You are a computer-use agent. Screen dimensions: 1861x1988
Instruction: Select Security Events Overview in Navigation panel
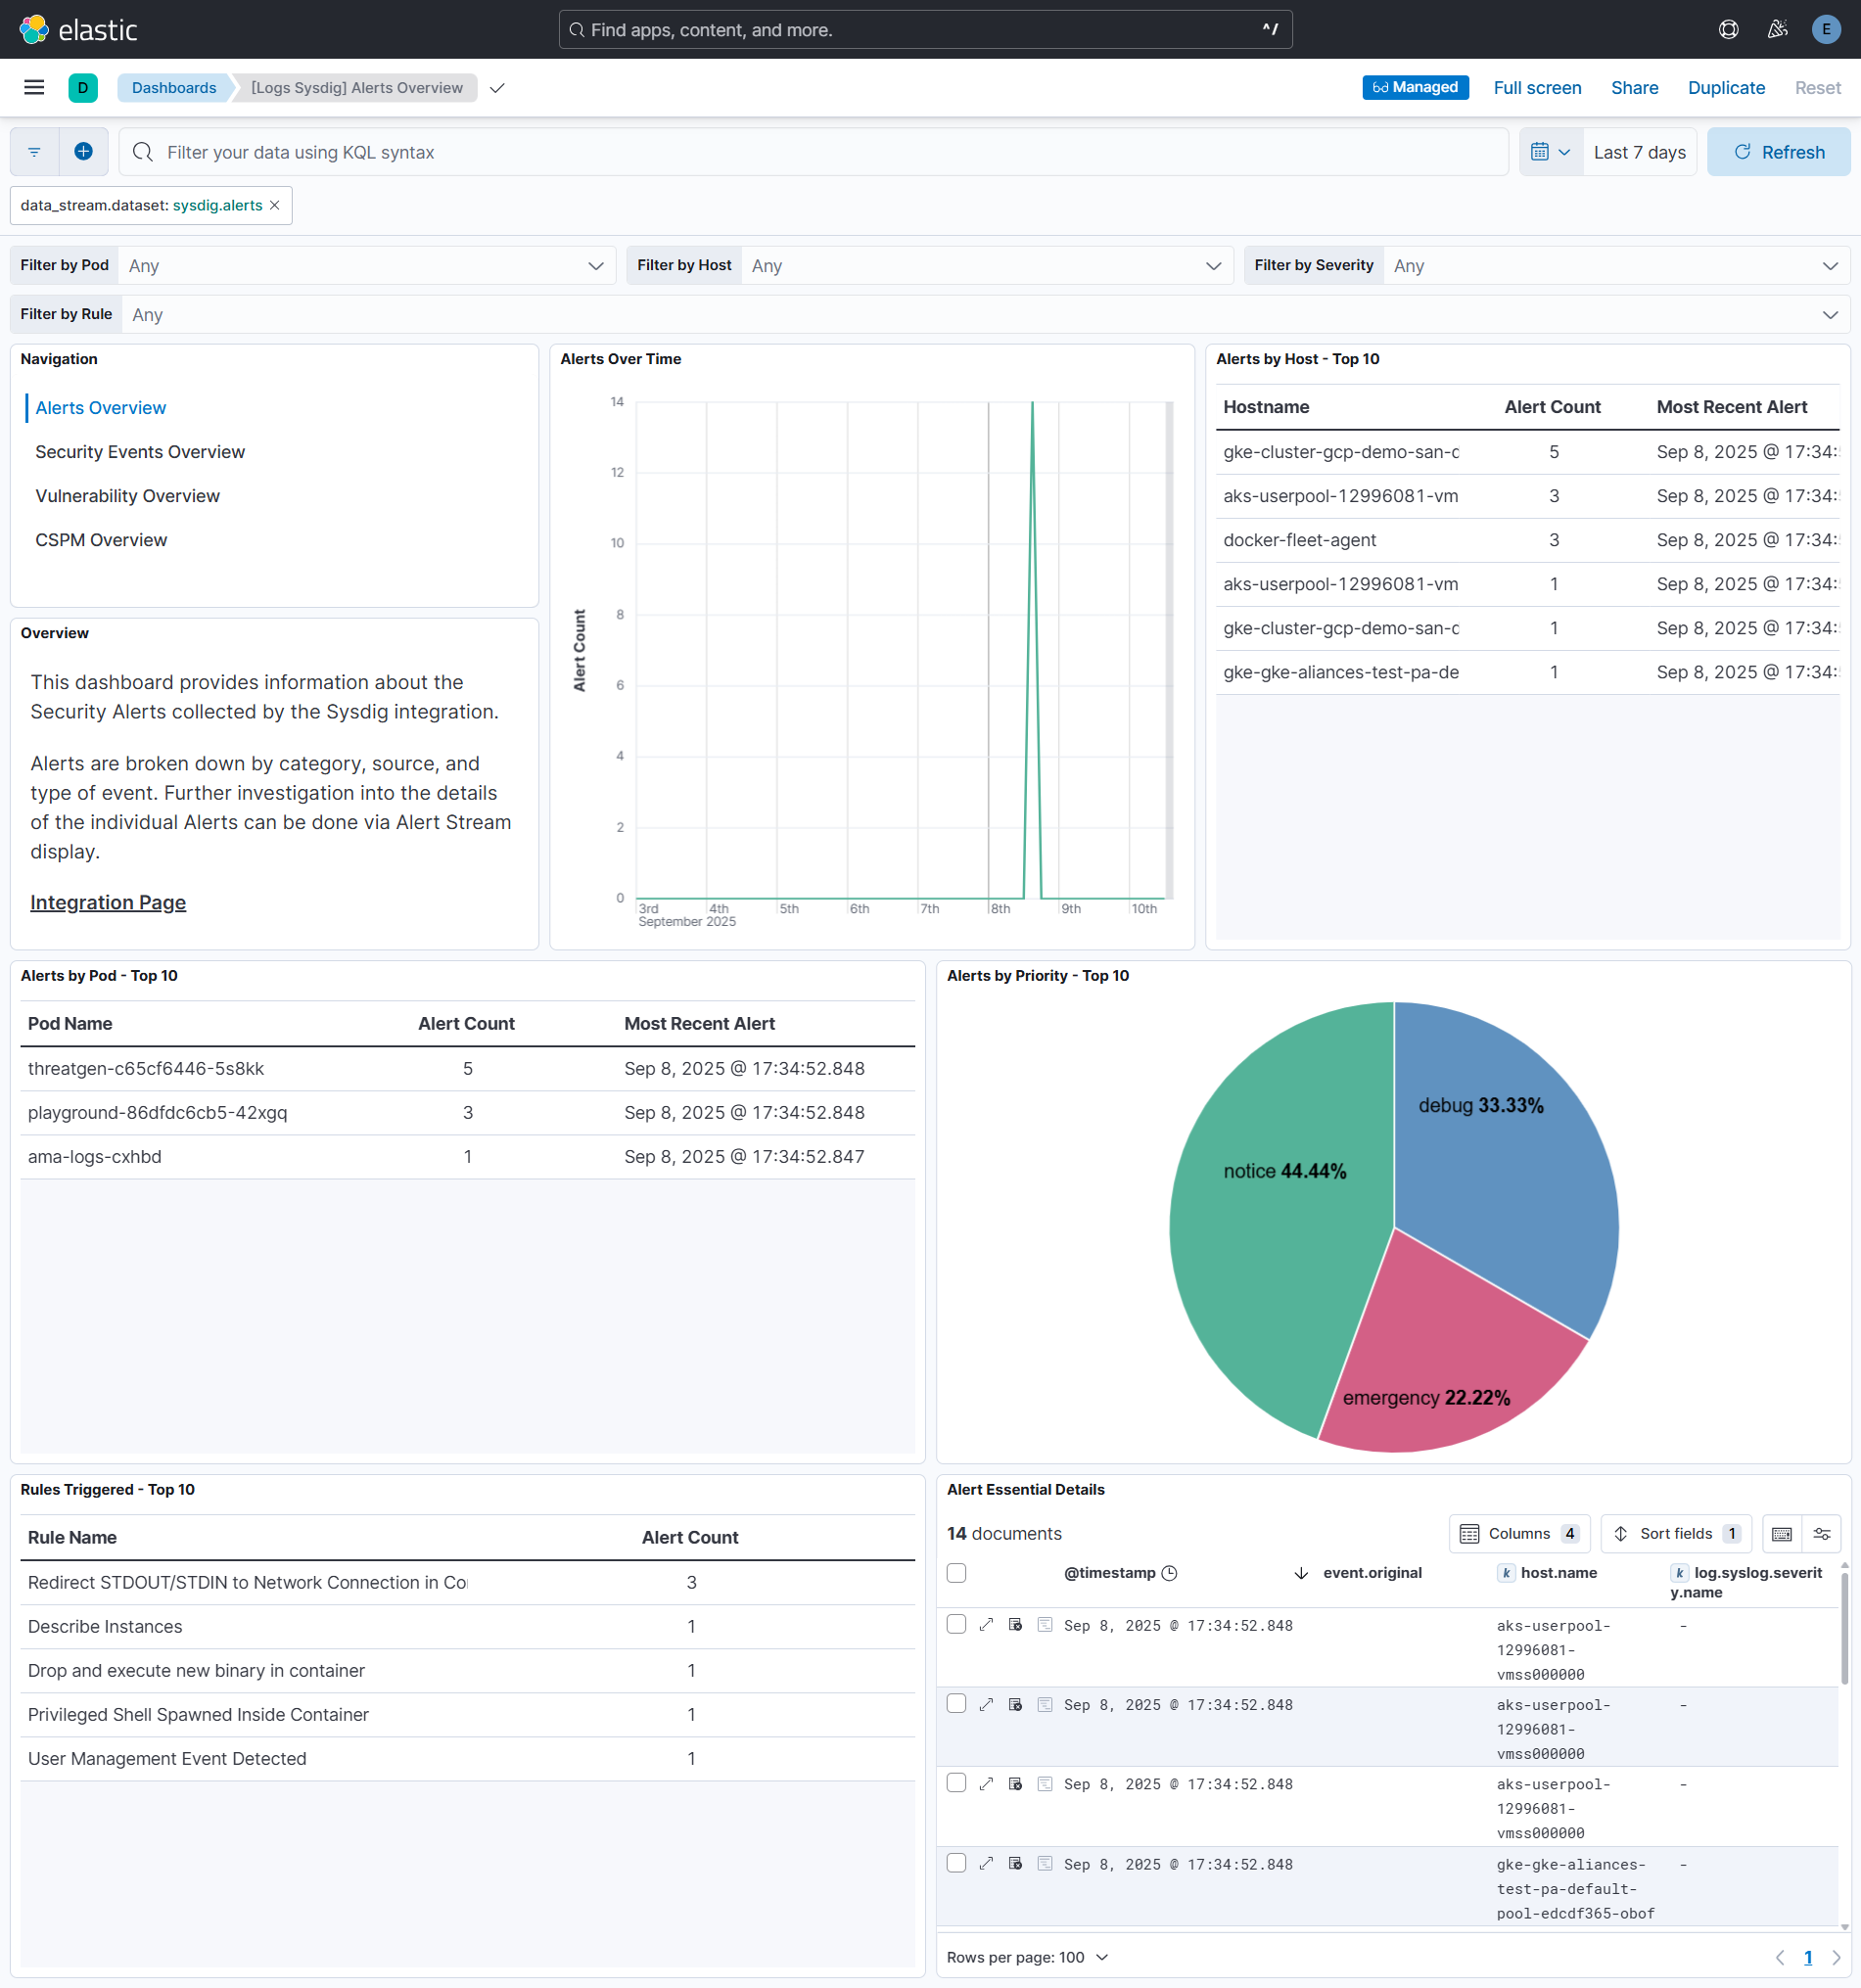140,451
